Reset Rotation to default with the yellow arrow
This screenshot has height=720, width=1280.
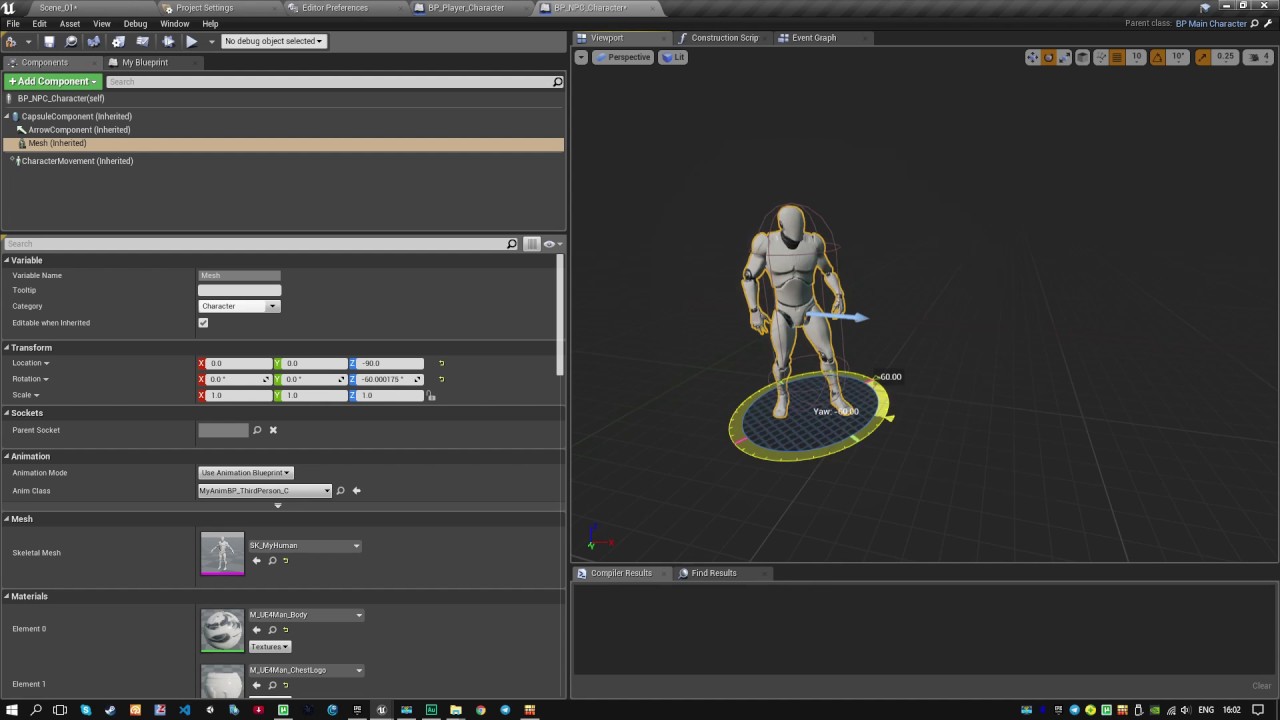pyautogui.click(x=441, y=380)
